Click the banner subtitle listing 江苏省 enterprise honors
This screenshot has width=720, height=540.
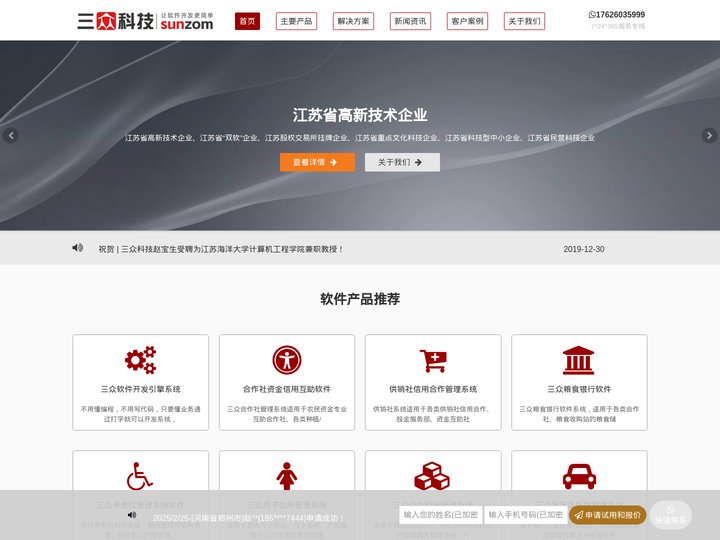click(x=360, y=138)
